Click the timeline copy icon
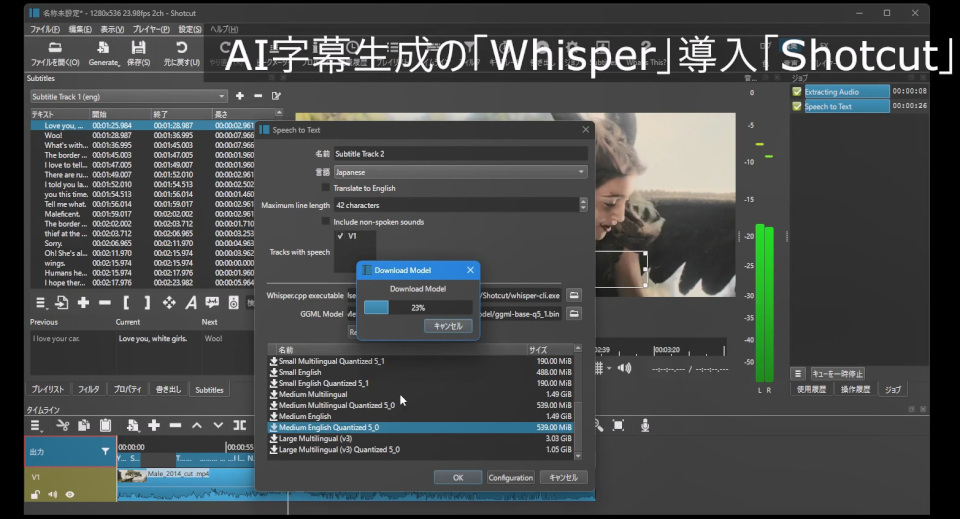The height and width of the screenshot is (519, 960). pyautogui.click(x=84, y=425)
